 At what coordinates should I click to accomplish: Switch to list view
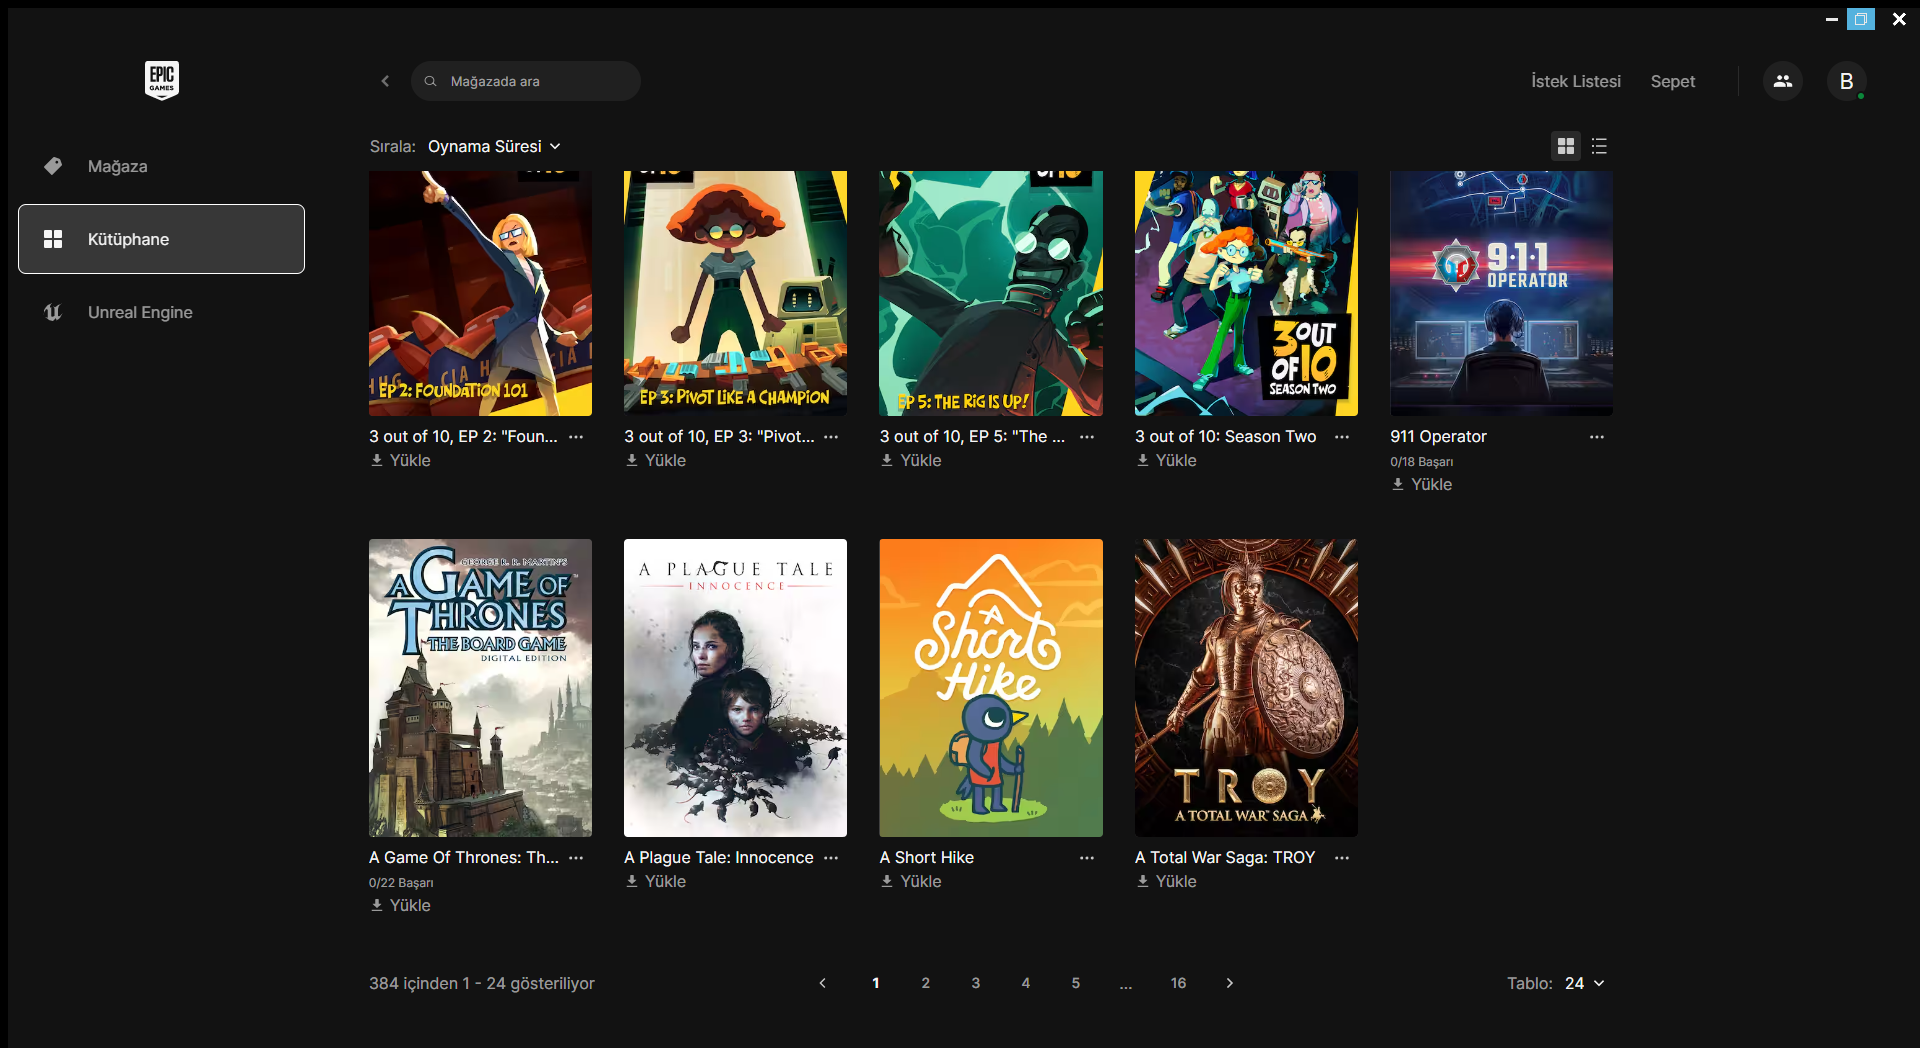coord(1599,146)
